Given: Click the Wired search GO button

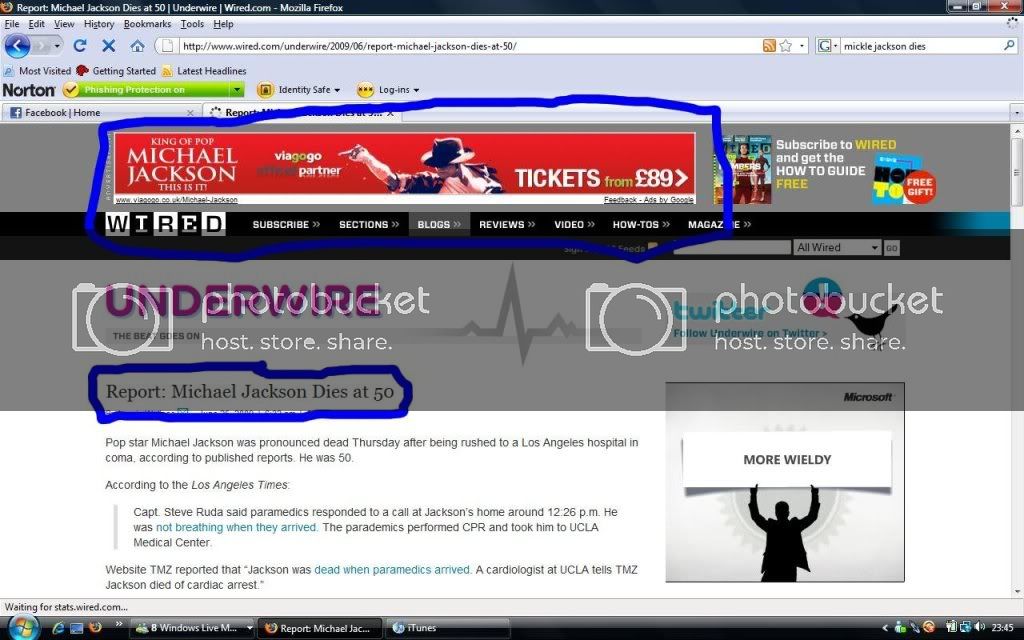Looking at the screenshot, I should pos(891,248).
